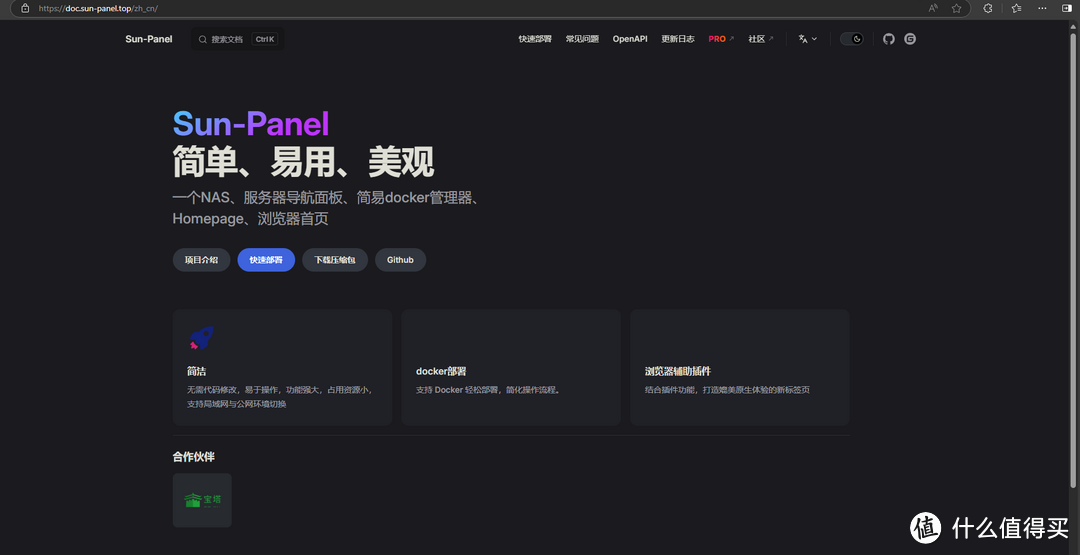The image size is (1080, 555).
Task: Open 常见问题 navigation item
Action: click(x=582, y=39)
